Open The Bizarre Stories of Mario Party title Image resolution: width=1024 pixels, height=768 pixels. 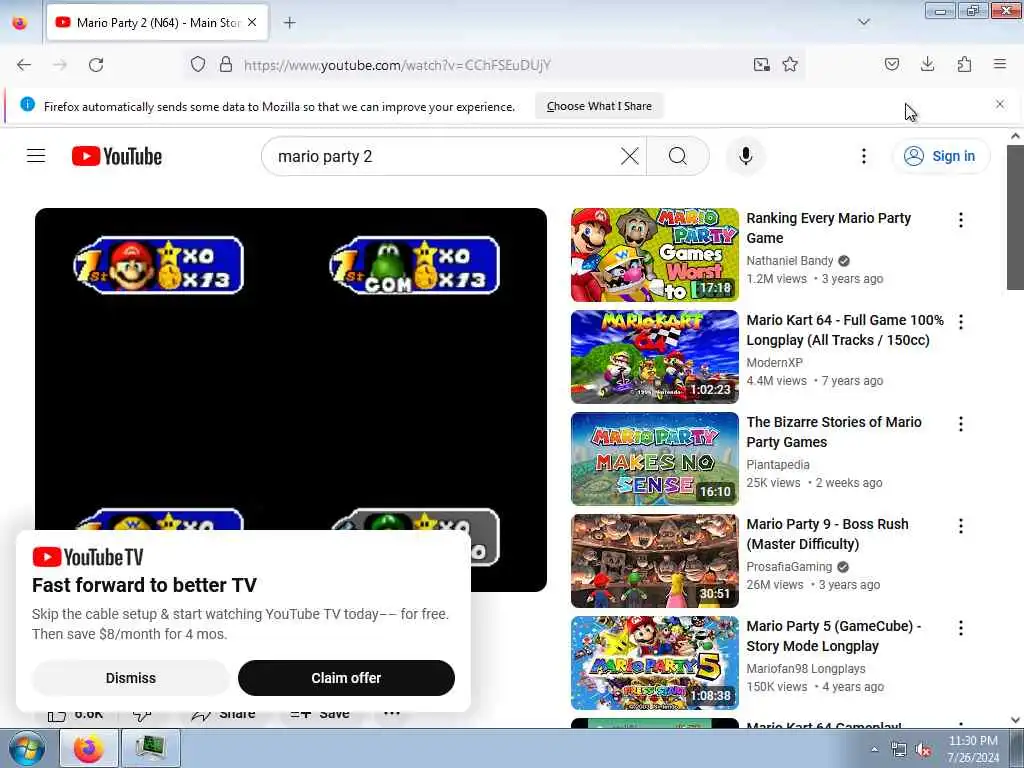pos(834,432)
